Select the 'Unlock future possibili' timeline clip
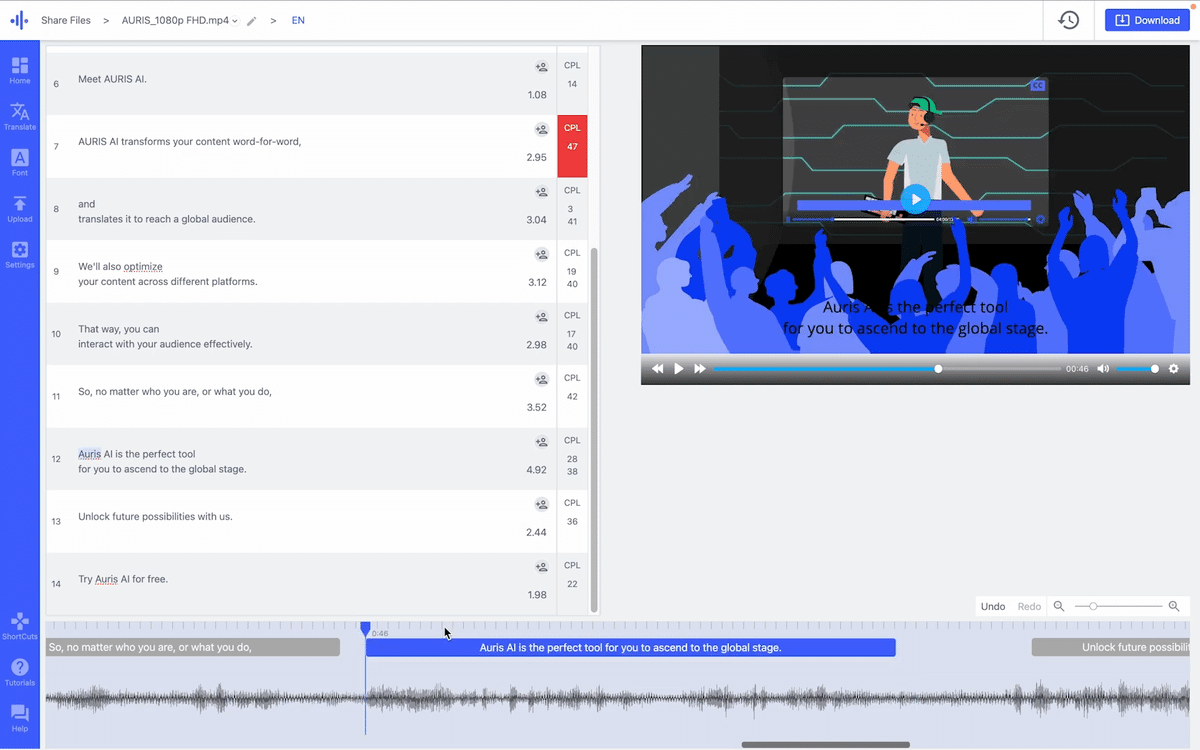The height and width of the screenshot is (750, 1200). pyautogui.click(x=1111, y=647)
